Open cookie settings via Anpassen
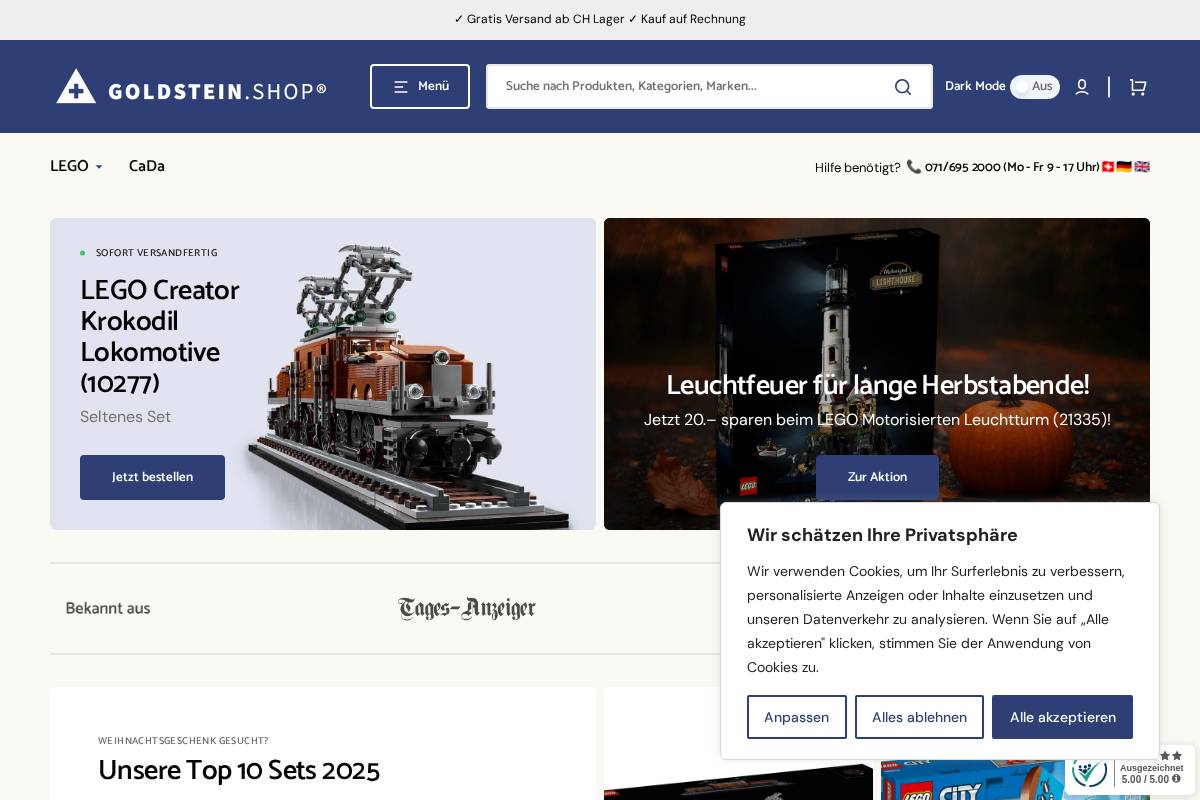Image resolution: width=1200 pixels, height=800 pixels. (797, 717)
